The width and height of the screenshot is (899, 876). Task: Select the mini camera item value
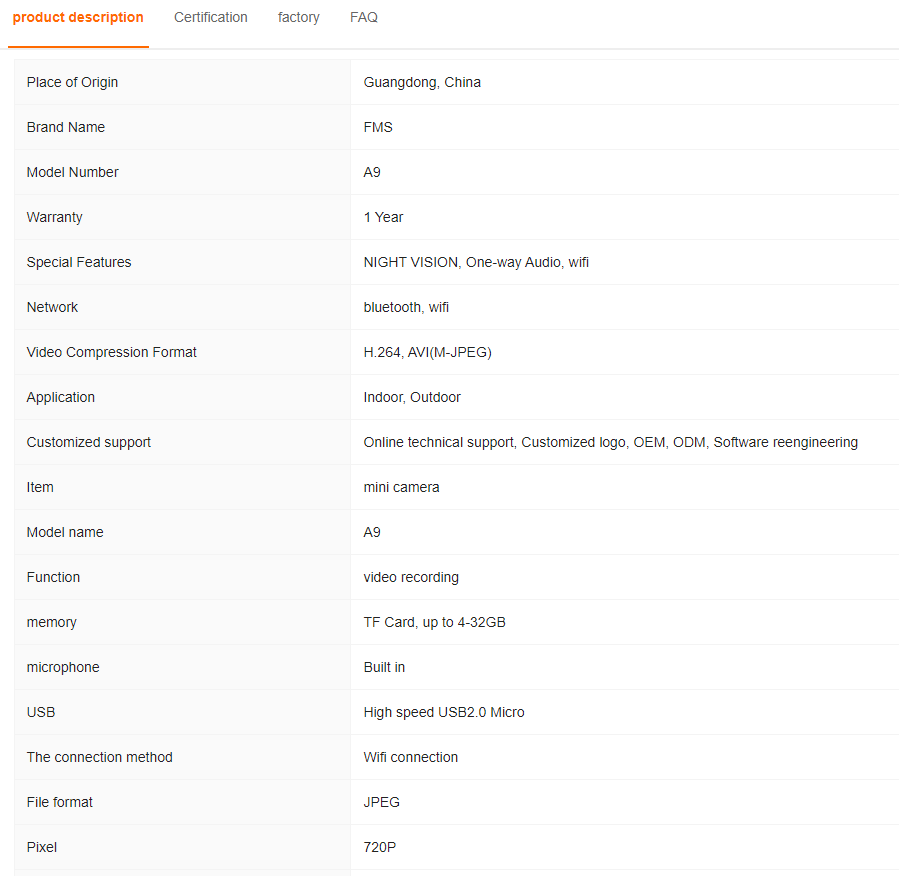click(x=401, y=487)
